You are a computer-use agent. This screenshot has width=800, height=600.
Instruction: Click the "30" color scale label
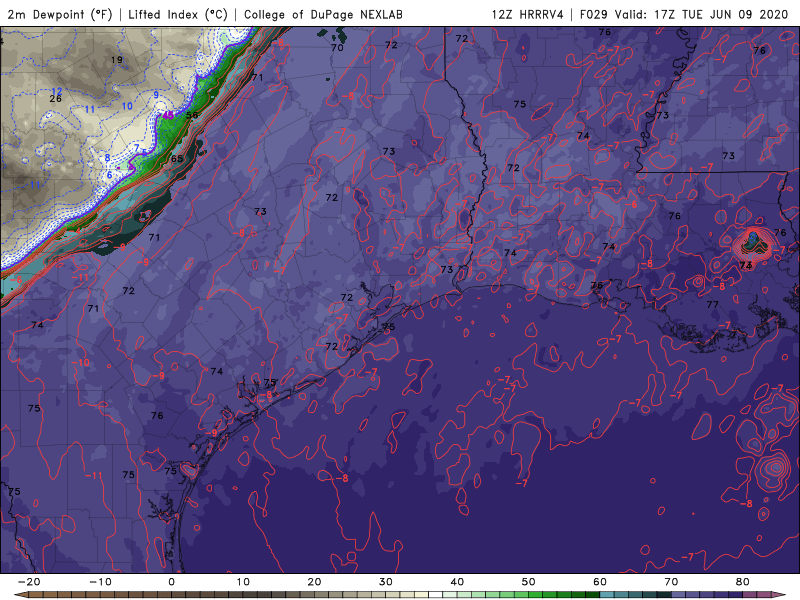coord(386,582)
